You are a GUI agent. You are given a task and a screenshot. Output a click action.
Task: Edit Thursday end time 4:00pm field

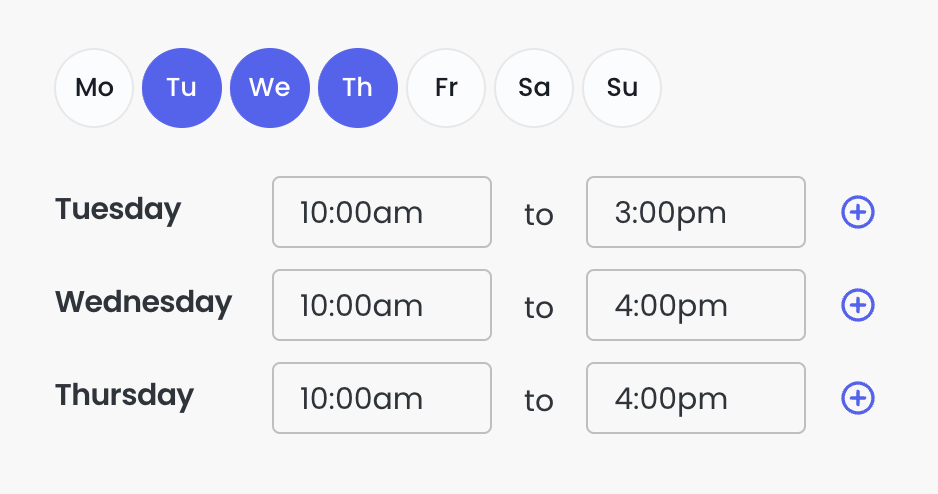[696, 398]
